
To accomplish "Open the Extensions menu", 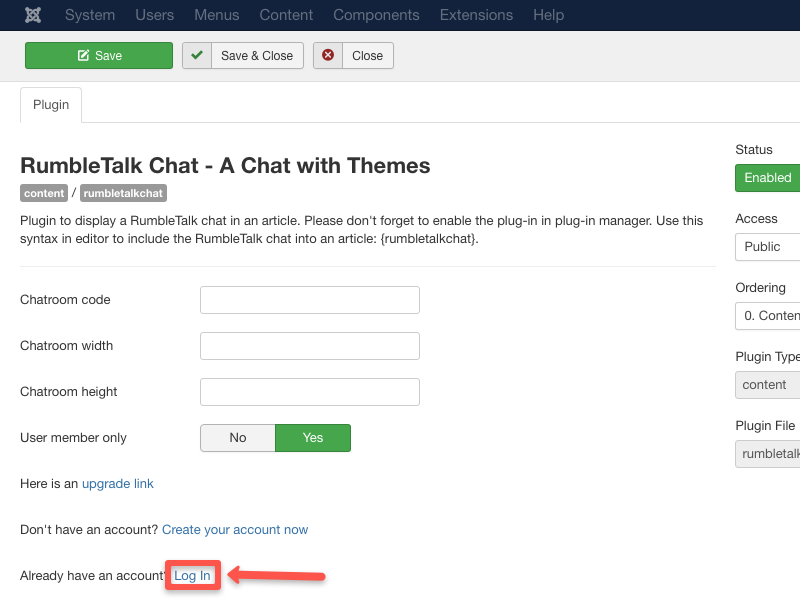I will click(476, 15).
